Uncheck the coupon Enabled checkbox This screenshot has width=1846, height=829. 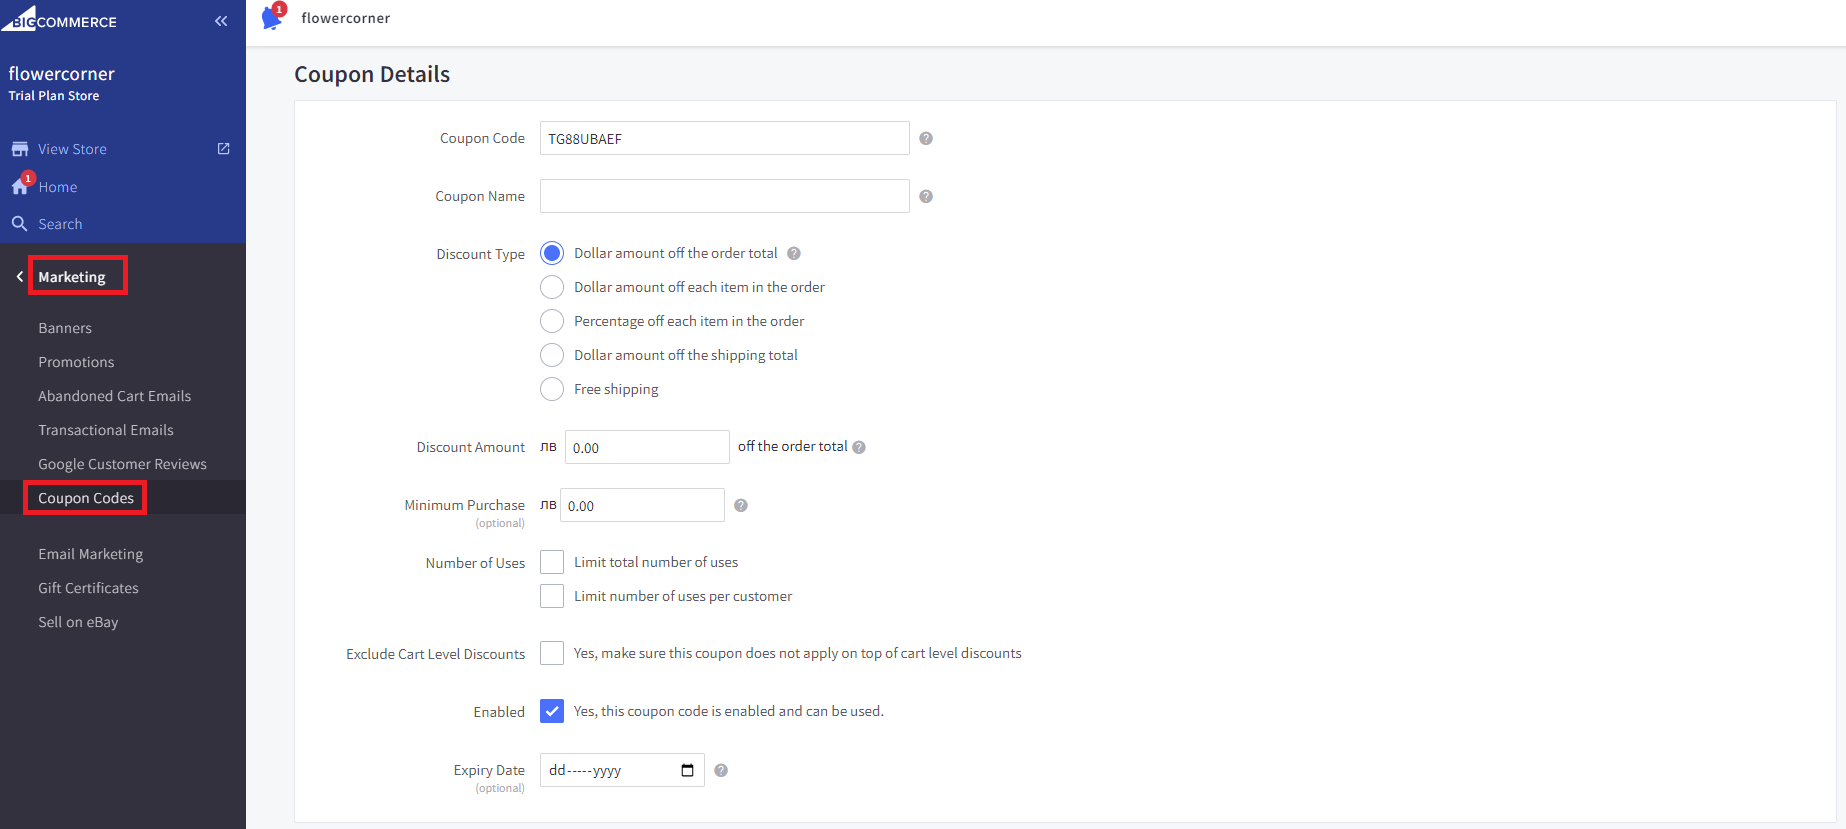552,711
